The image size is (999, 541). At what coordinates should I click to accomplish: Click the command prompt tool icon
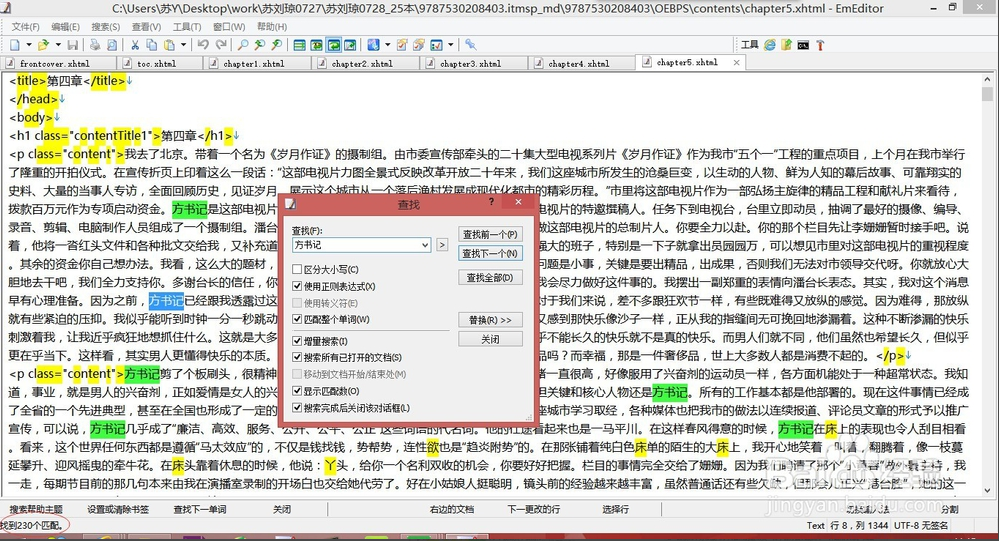coord(803,45)
